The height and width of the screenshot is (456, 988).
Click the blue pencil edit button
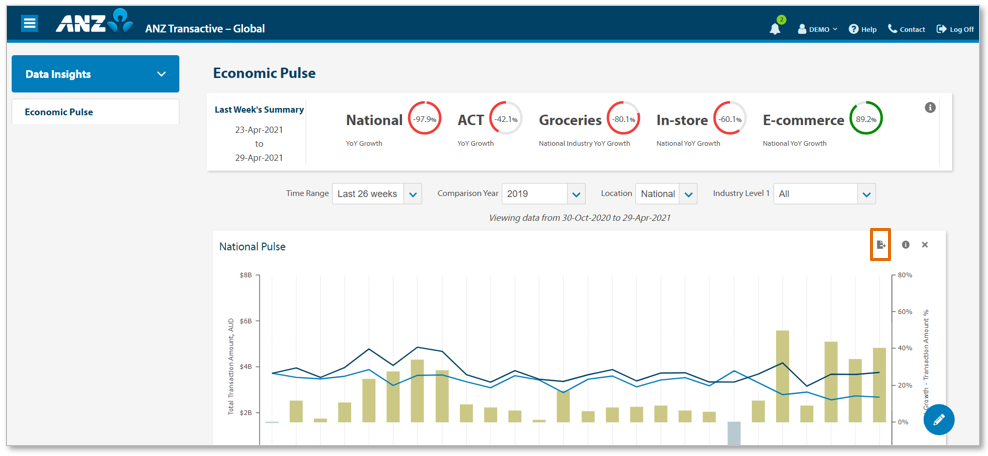pyautogui.click(x=939, y=418)
